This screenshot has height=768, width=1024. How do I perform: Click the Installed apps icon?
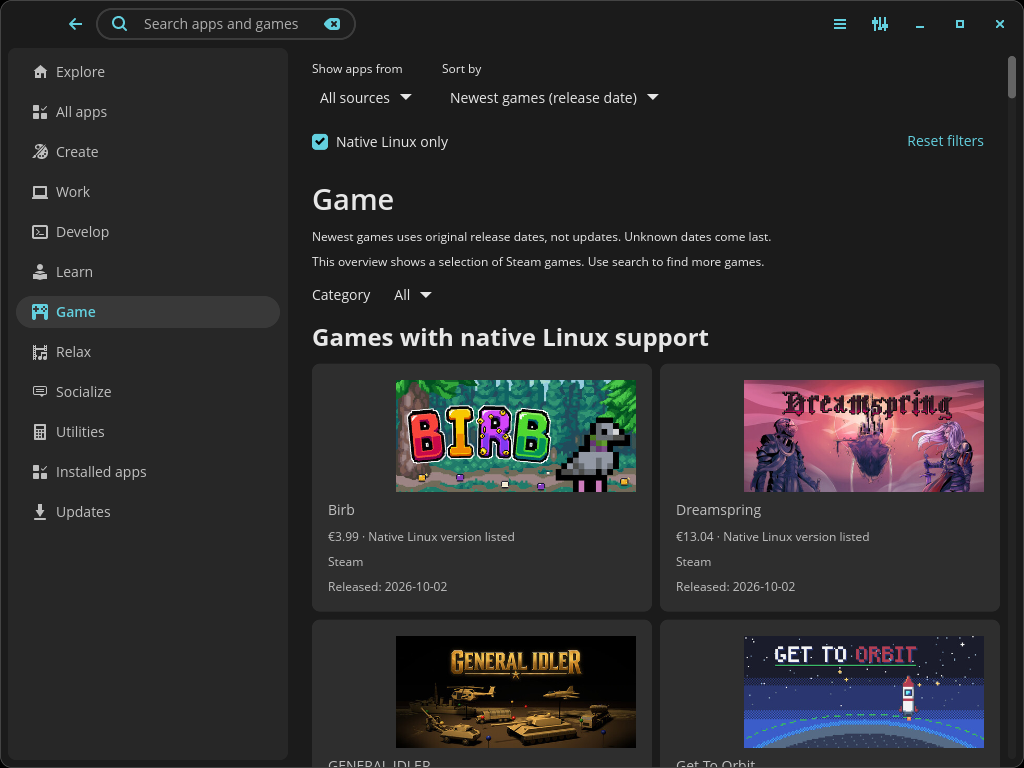[x=40, y=472]
